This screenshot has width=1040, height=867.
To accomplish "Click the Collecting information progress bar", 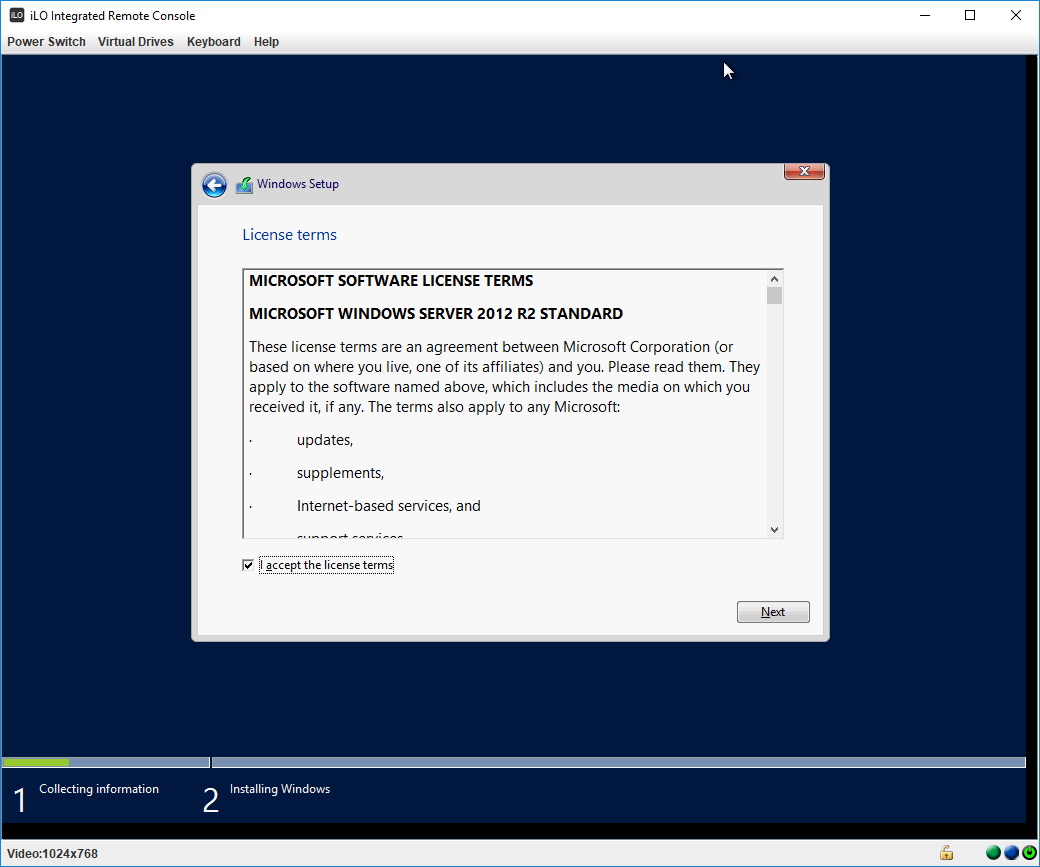I will [106, 763].
